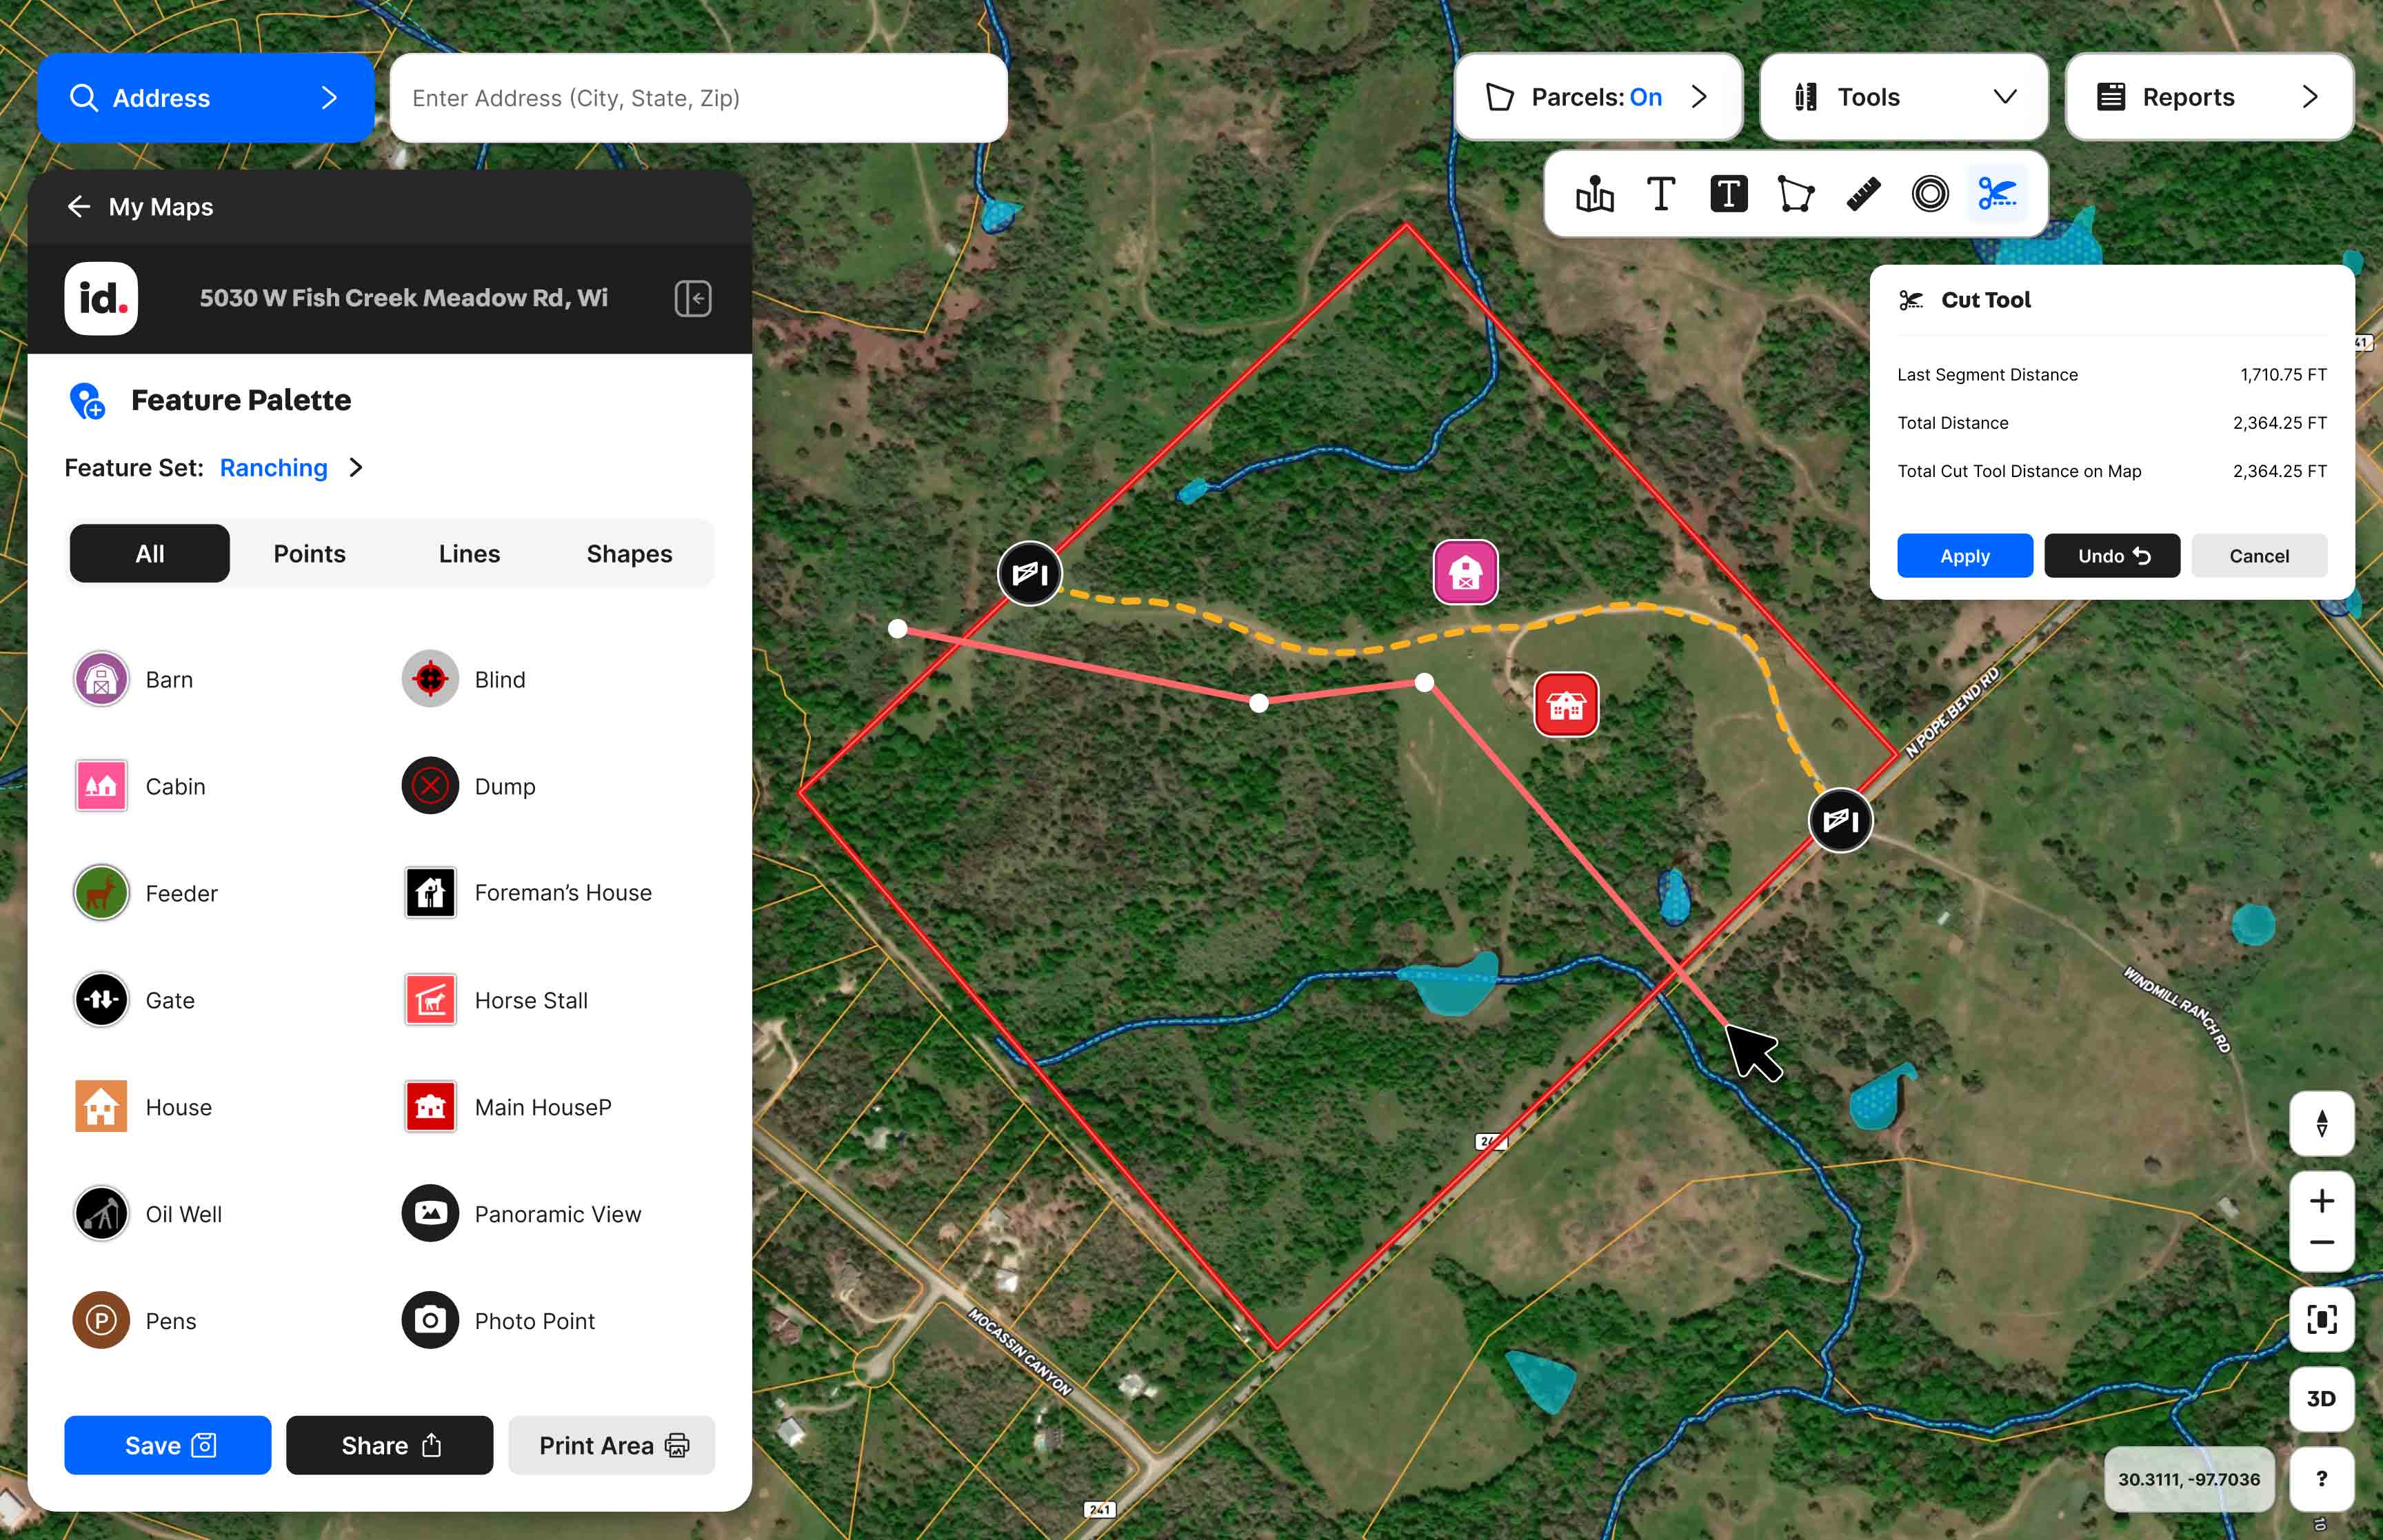The width and height of the screenshot is (2383, 1540).
Task: Undo the last cut segment
Action: click(x=2111, y=555)
